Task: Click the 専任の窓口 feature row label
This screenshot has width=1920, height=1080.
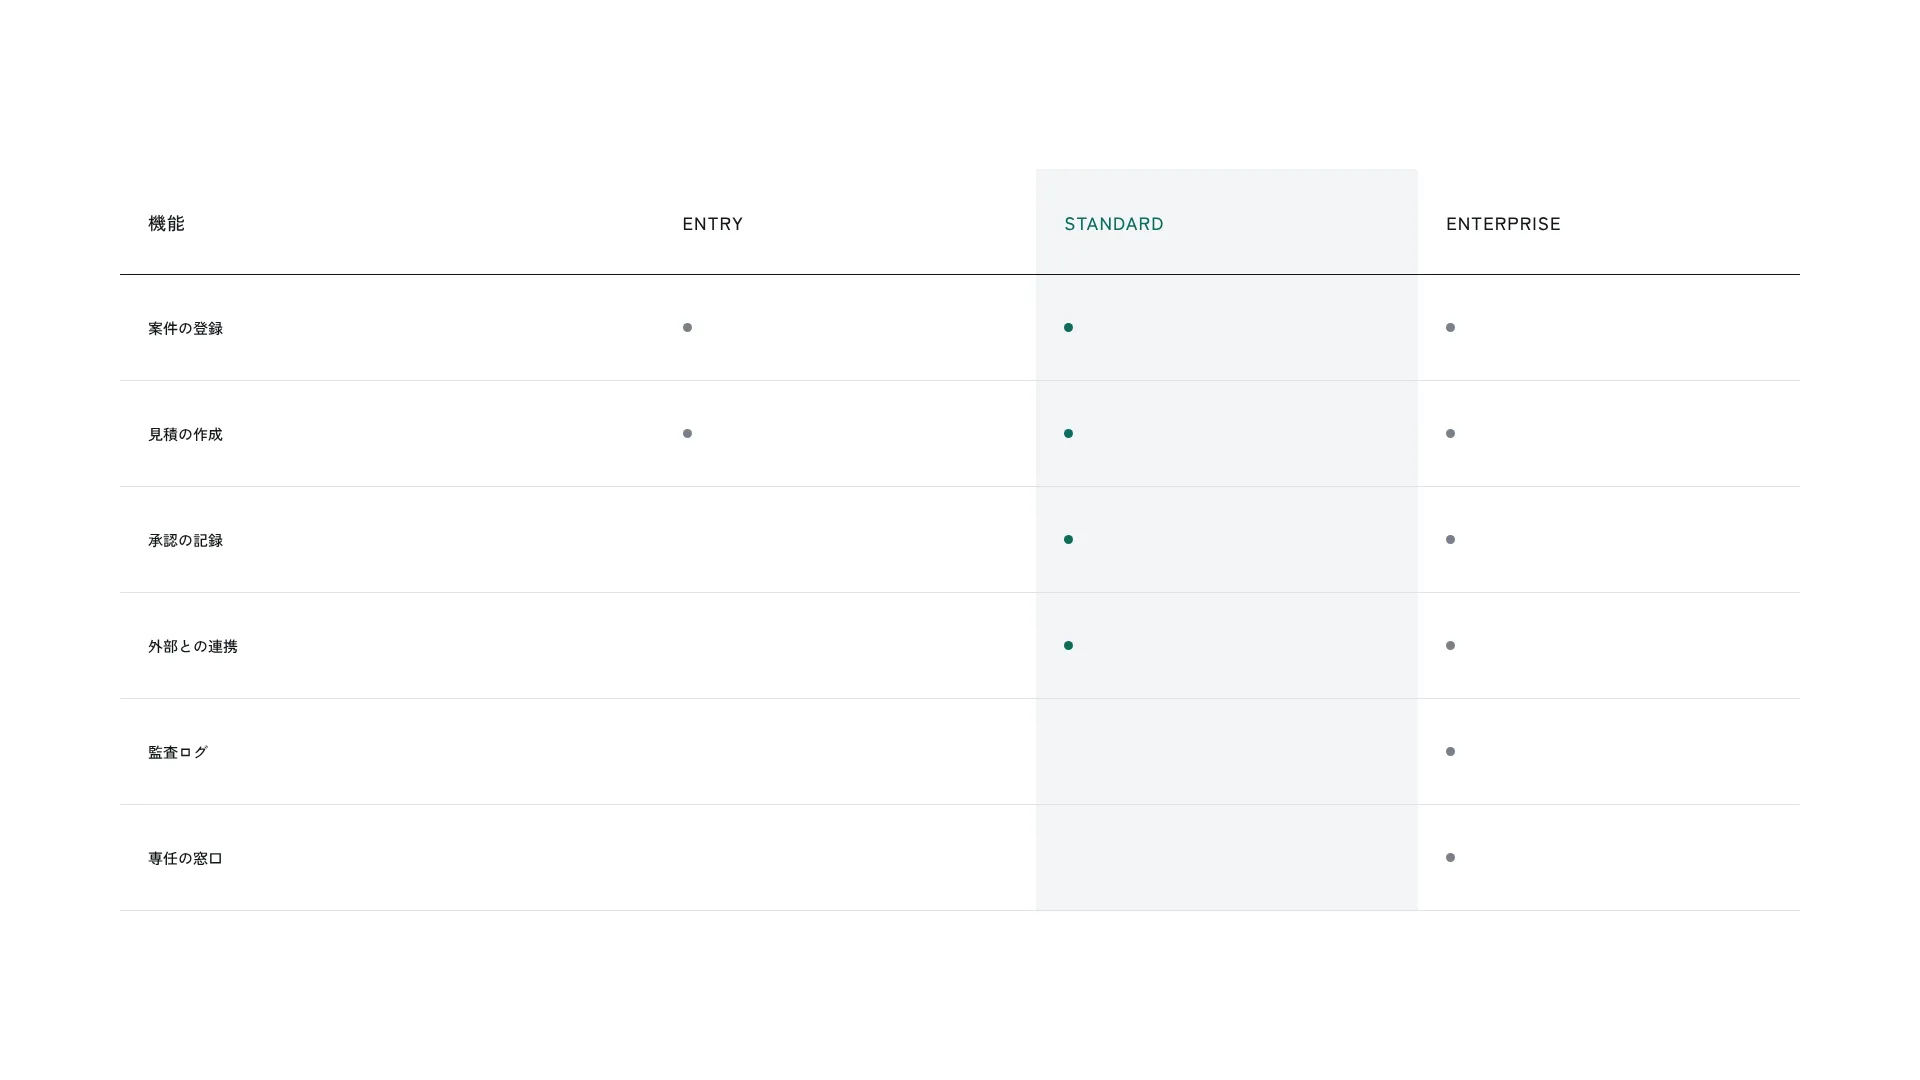Action: click(185, 858)
